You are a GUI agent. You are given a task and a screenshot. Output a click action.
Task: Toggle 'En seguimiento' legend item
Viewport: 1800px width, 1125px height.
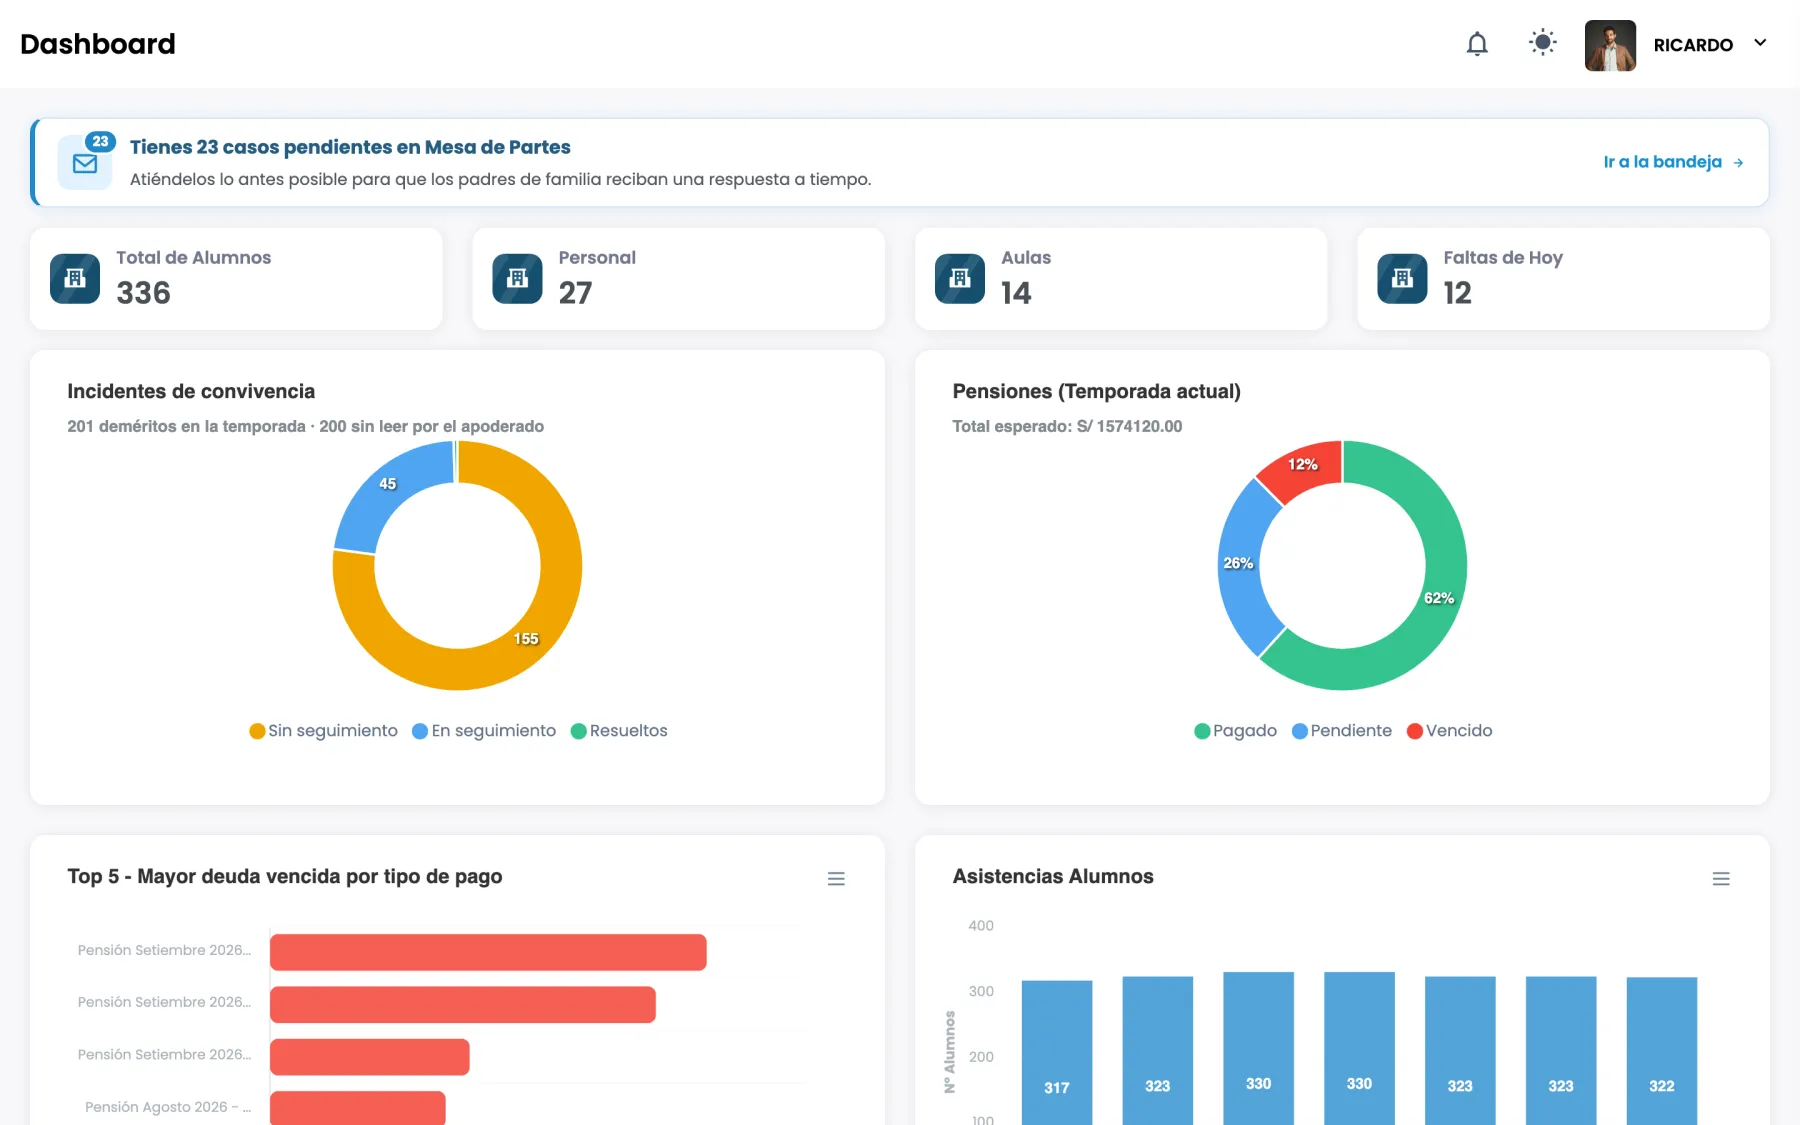pos(484,731)
